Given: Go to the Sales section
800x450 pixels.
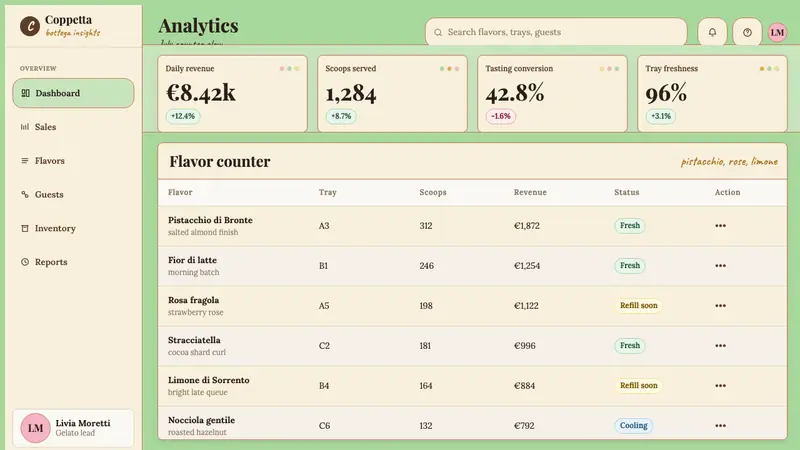Looking at the screenshot, I should (73, 127).
